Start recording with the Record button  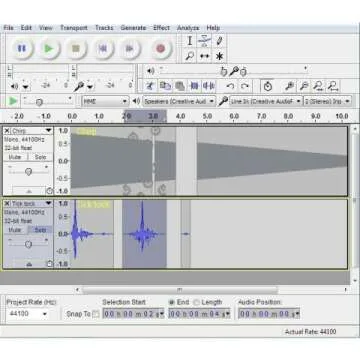click(x=161, y=49)
